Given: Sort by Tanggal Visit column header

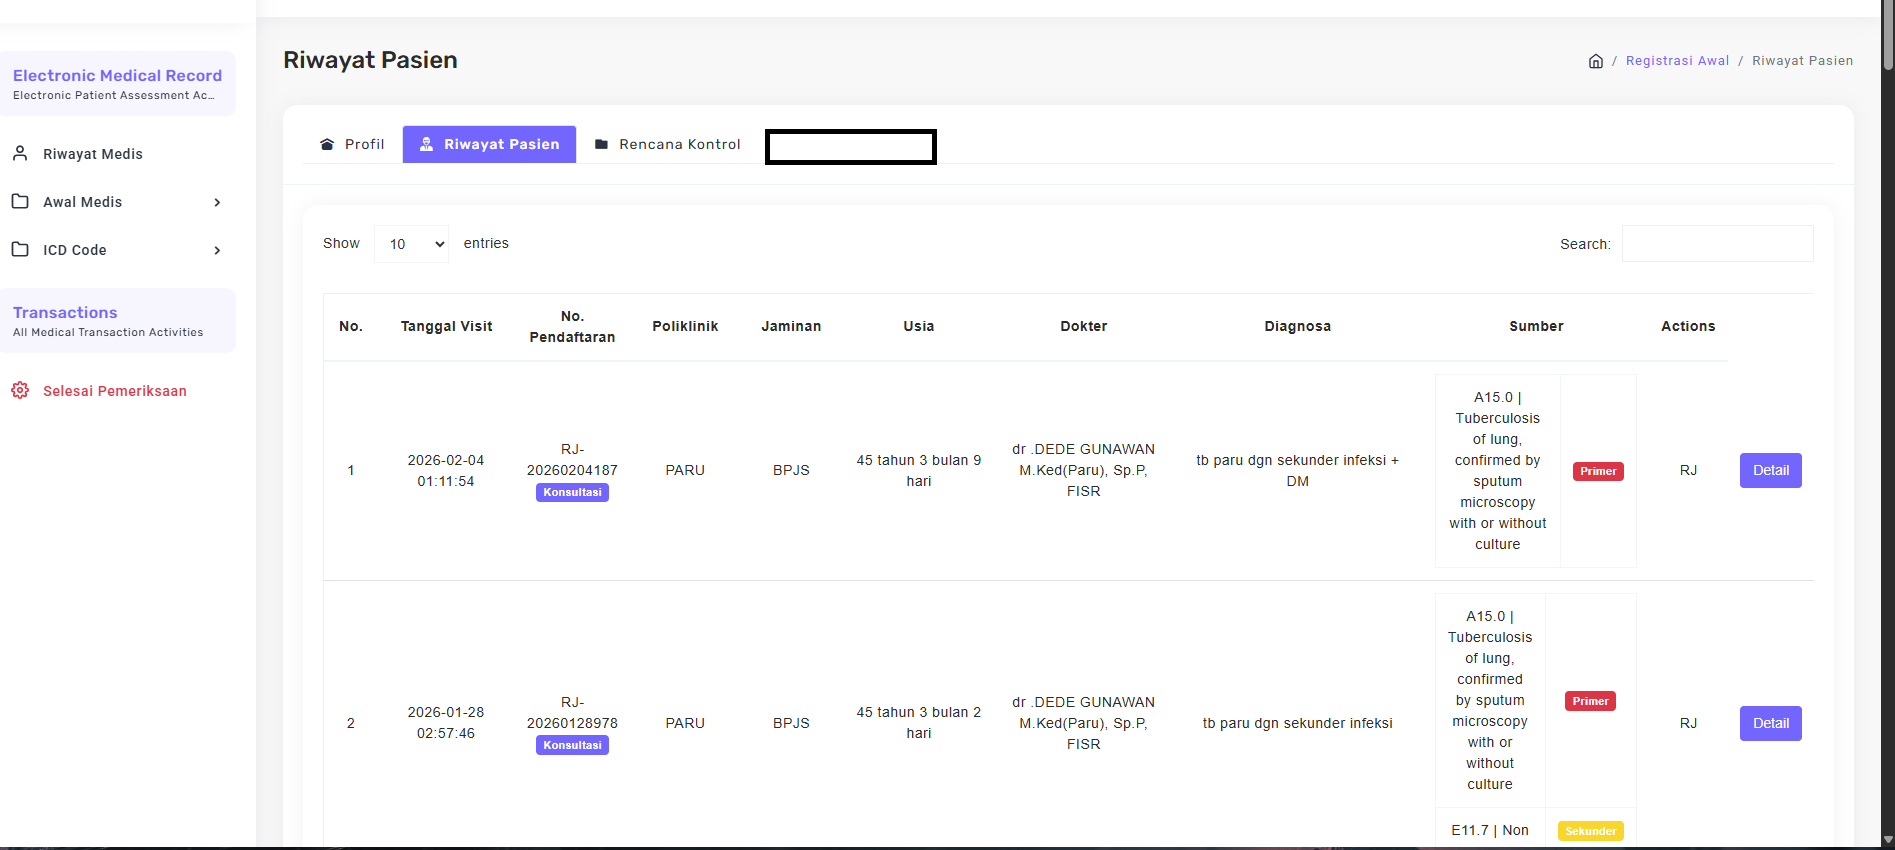Looking at the screenshot, I should click(x=446, y=327).
